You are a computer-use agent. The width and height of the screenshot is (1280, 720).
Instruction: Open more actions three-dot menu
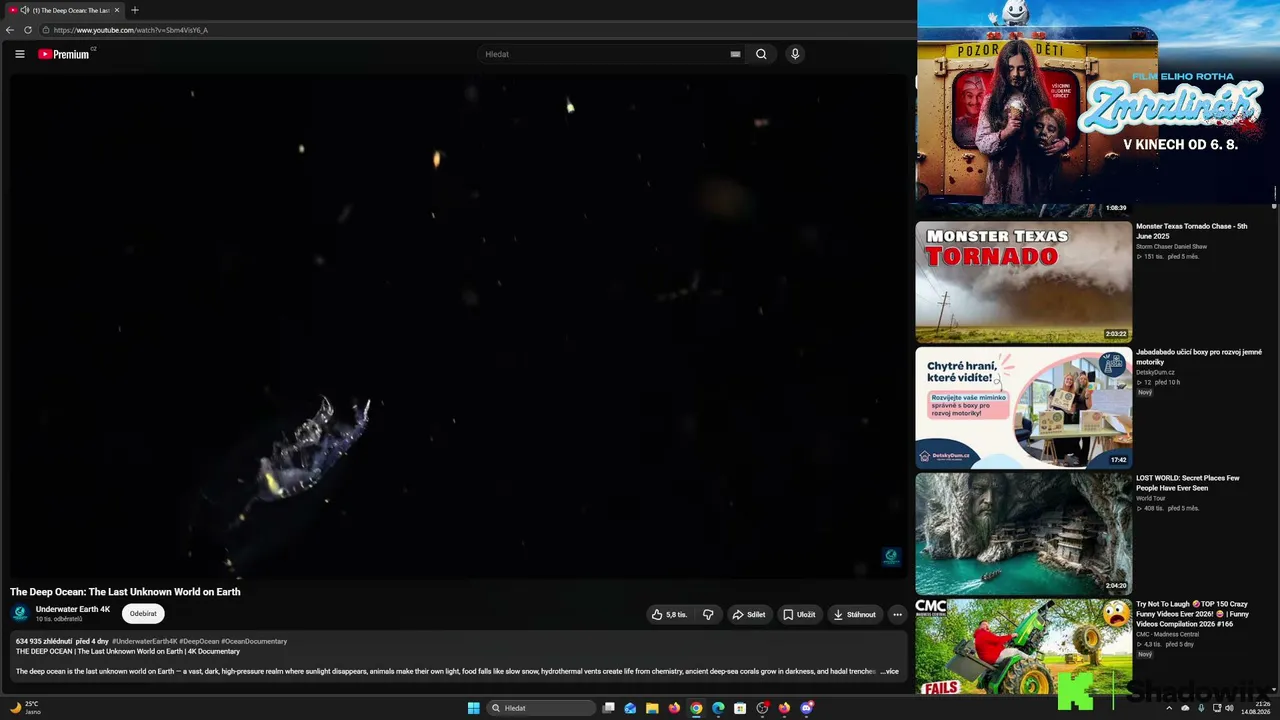click(897, 615)
